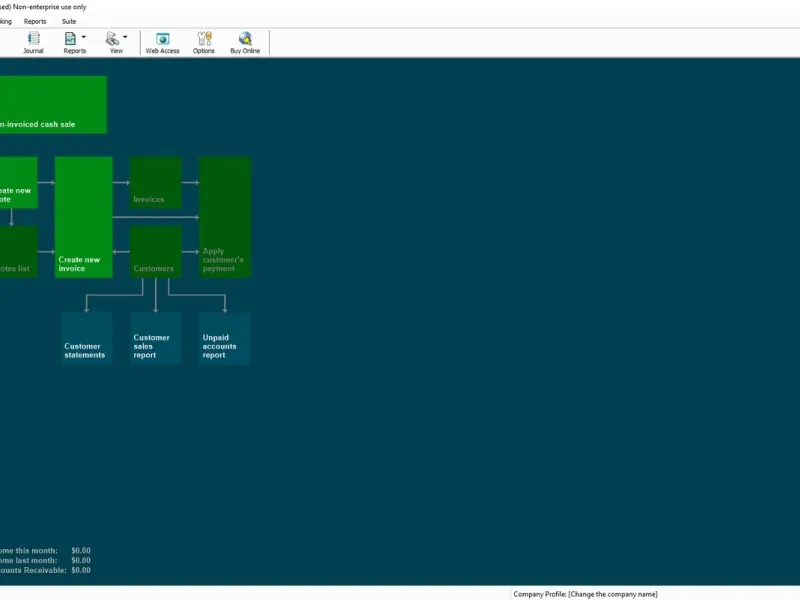
Task: Open the Suite menu
Action: (x=69, y=21)
